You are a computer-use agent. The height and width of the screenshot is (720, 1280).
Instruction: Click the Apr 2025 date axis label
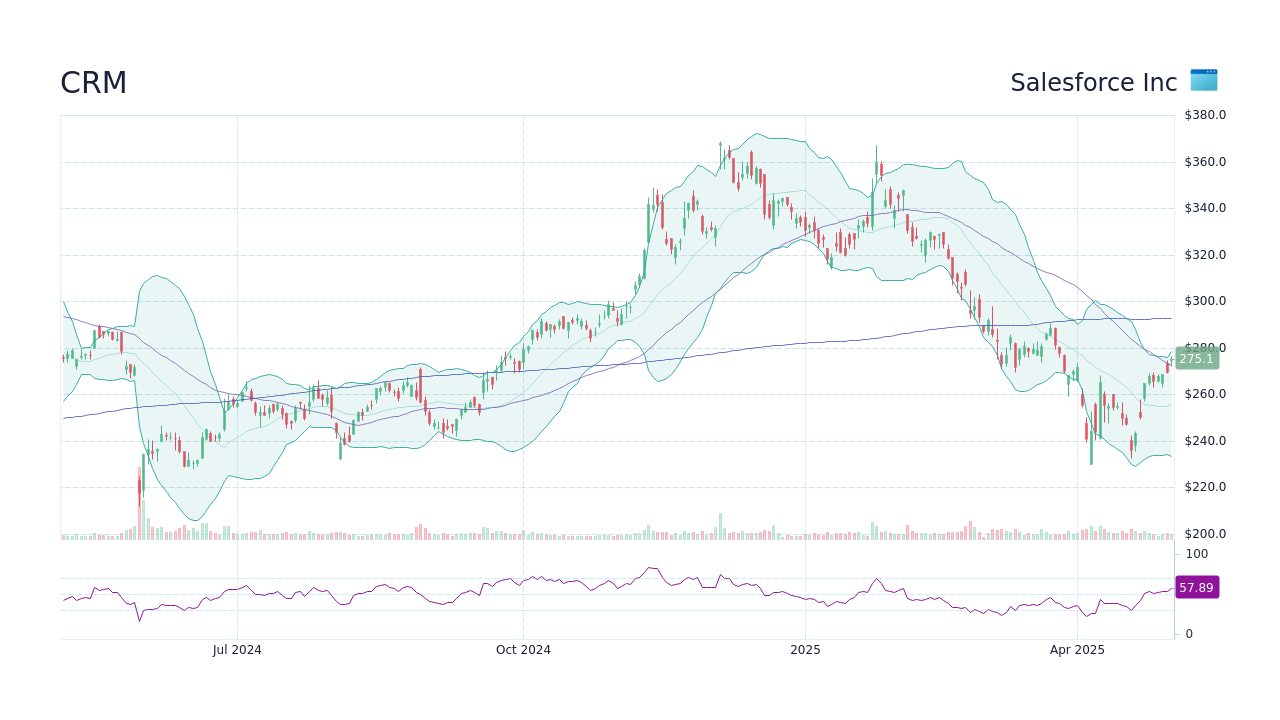1077,650
